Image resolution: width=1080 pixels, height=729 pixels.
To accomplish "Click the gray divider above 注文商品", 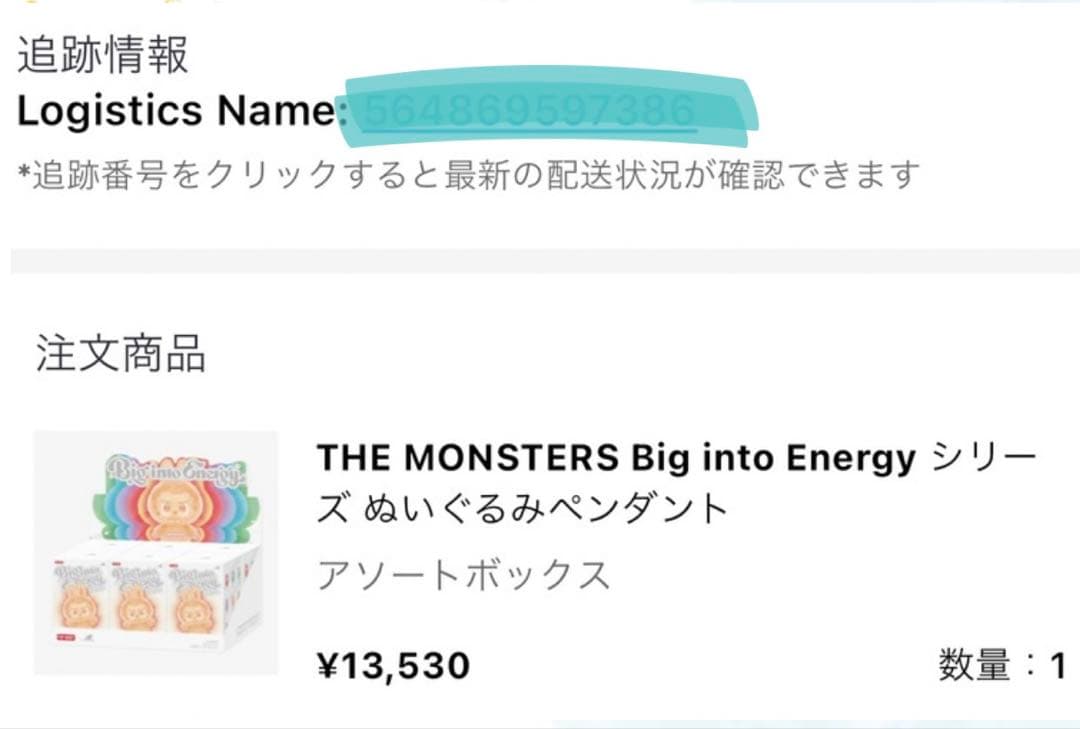I will click(540, 261).
